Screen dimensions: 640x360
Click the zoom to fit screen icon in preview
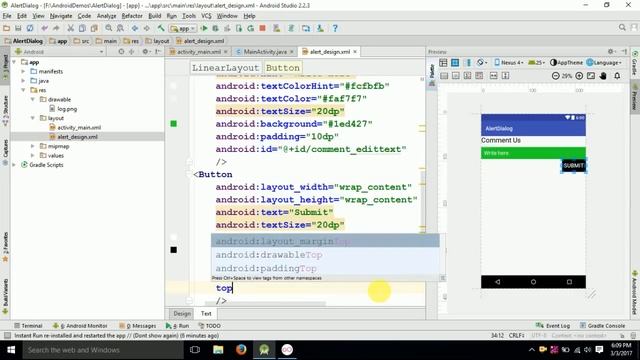pos(591,76)
